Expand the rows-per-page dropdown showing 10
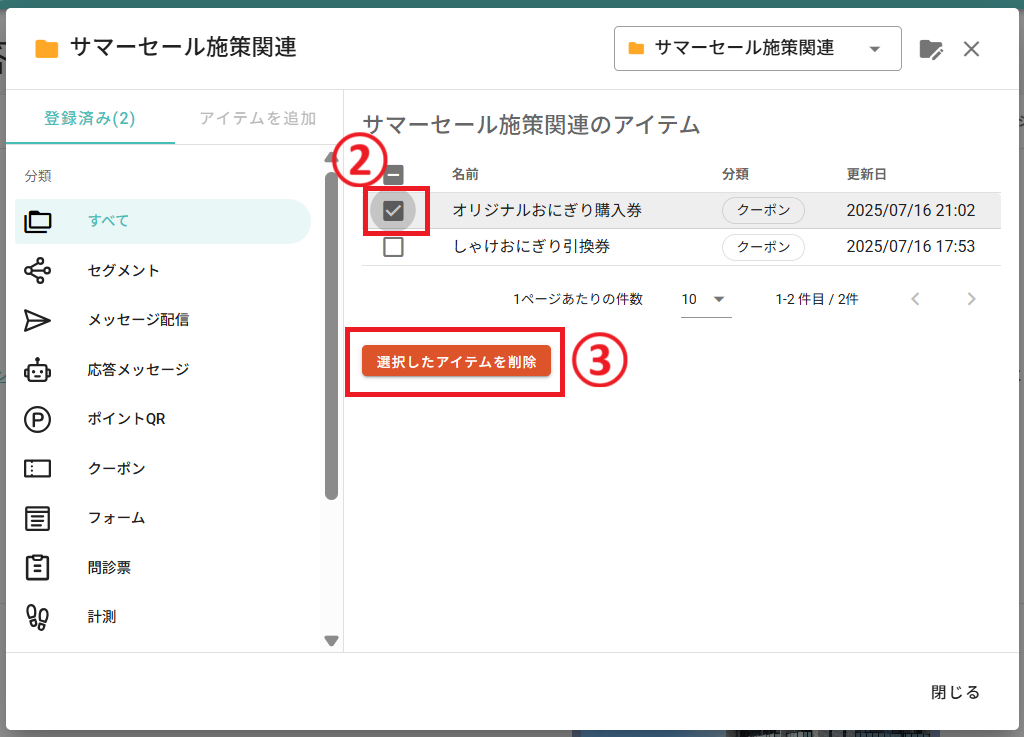The height and width of the screenshot is (737, 1024). click(705, 299)
